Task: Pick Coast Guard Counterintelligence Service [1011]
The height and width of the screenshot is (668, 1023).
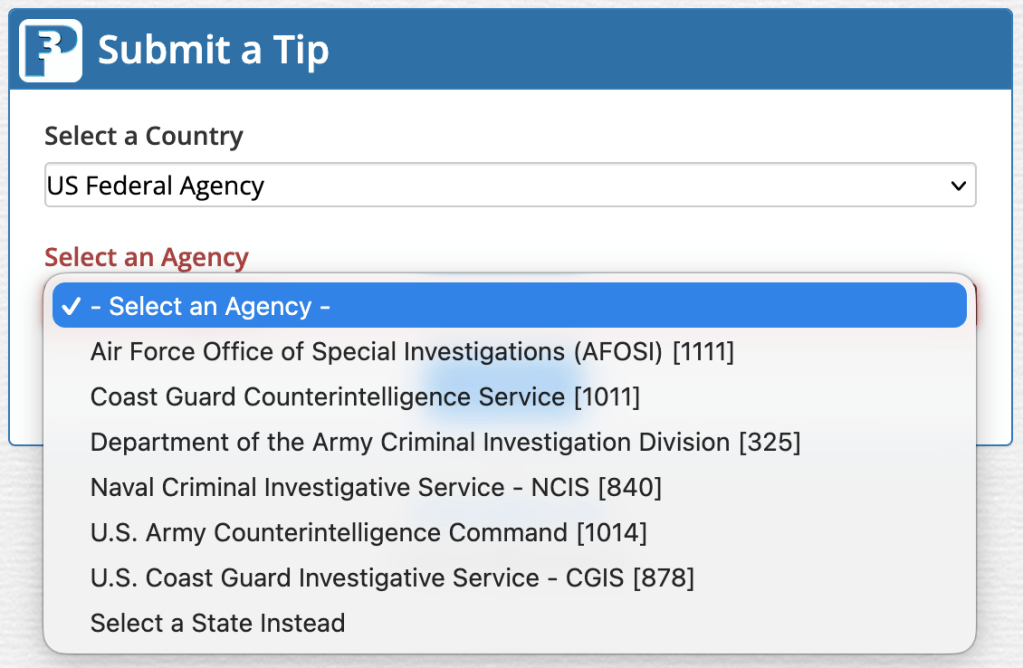Action: 365,397
